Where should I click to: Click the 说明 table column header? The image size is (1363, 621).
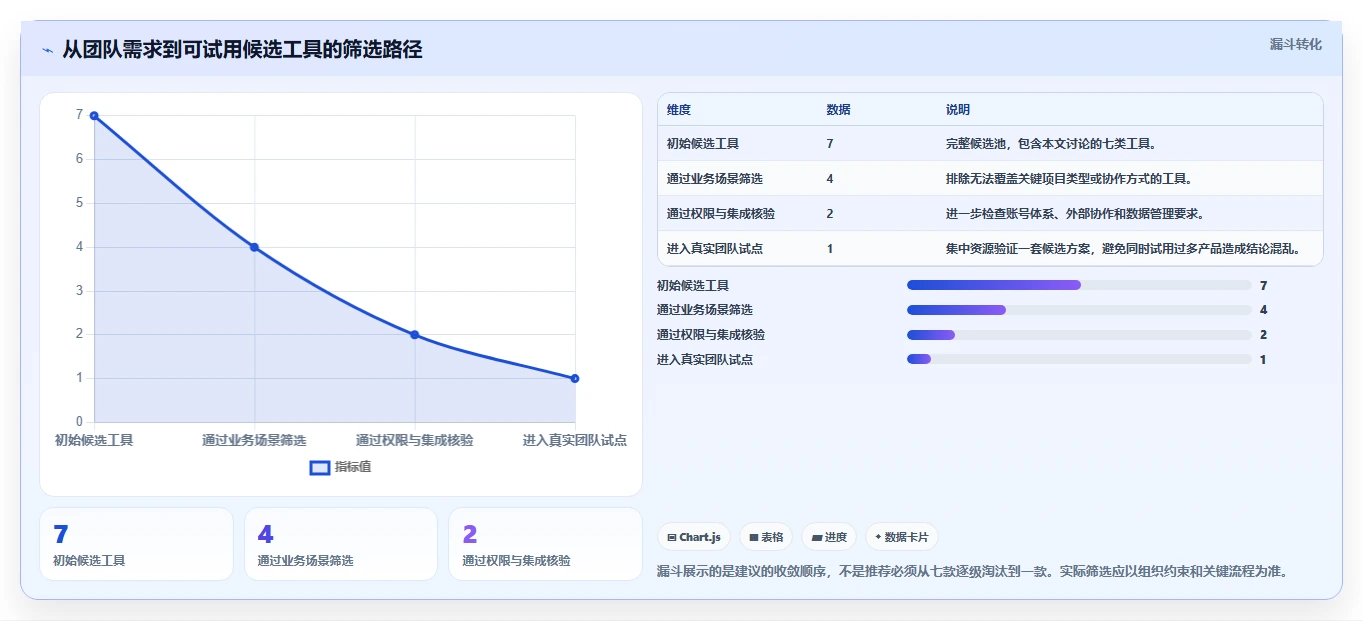pos(958,110)
